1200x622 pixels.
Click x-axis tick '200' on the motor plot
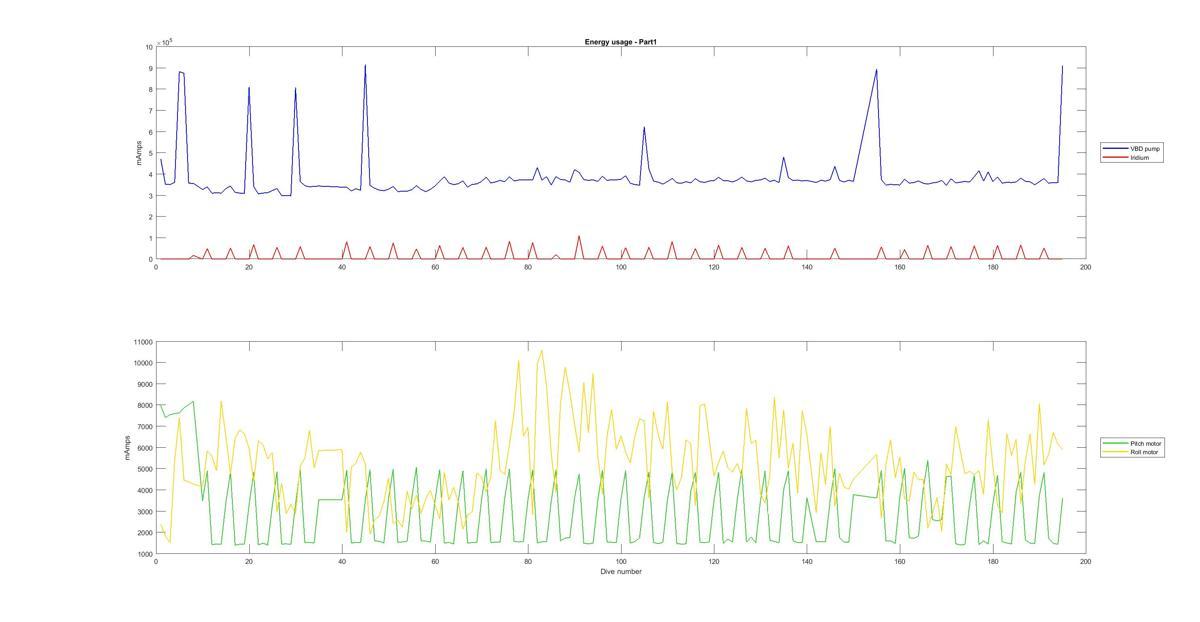1086,562
